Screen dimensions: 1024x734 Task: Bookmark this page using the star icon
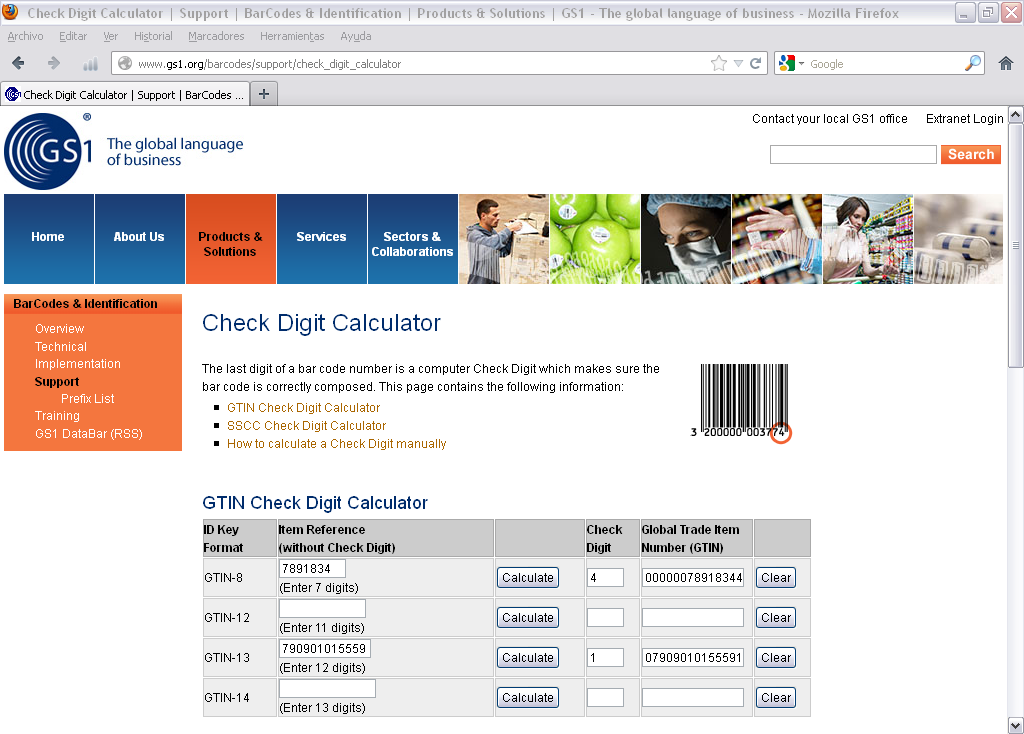point(717,62)
